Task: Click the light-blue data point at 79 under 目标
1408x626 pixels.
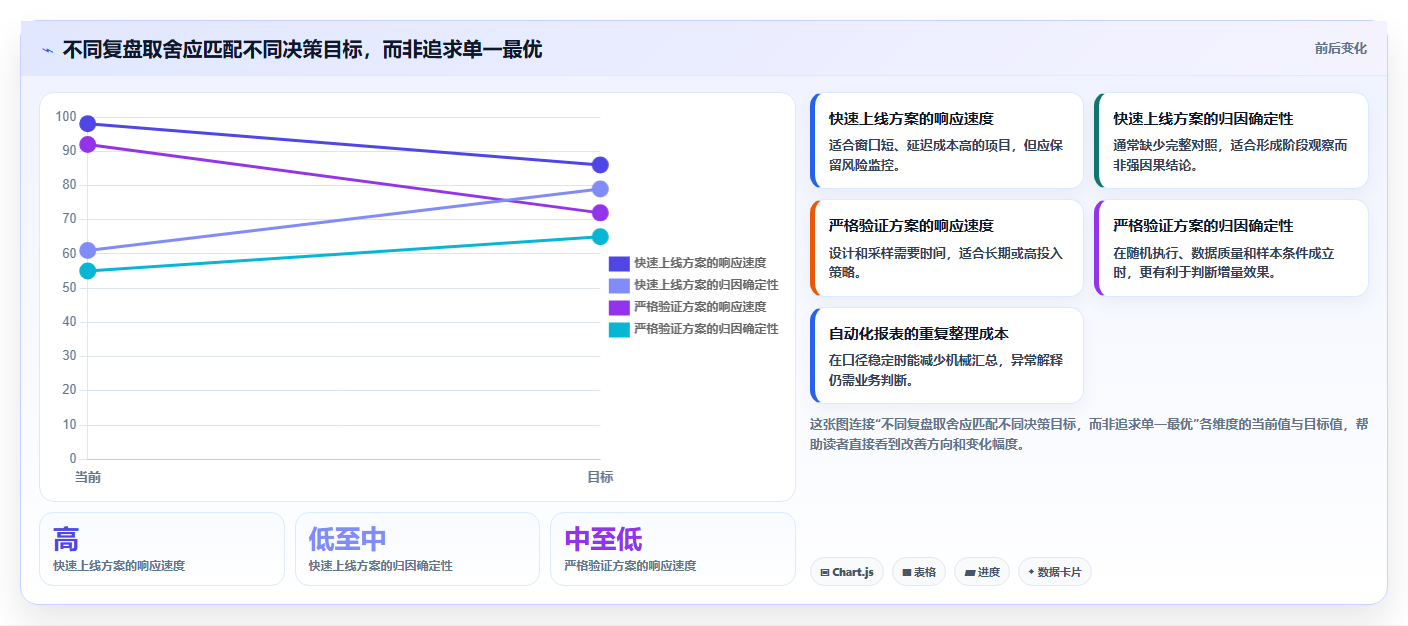Action: (x=600, y=189)
